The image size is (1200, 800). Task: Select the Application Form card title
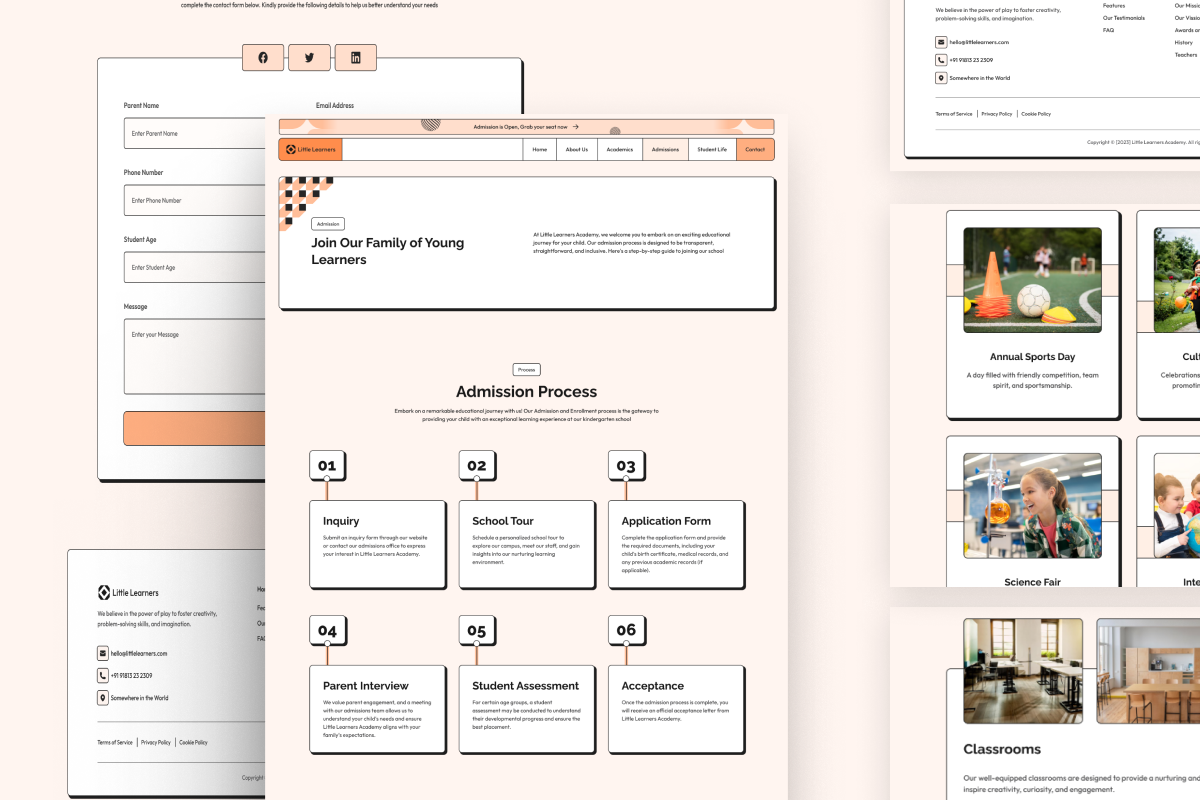pos(666,521)
